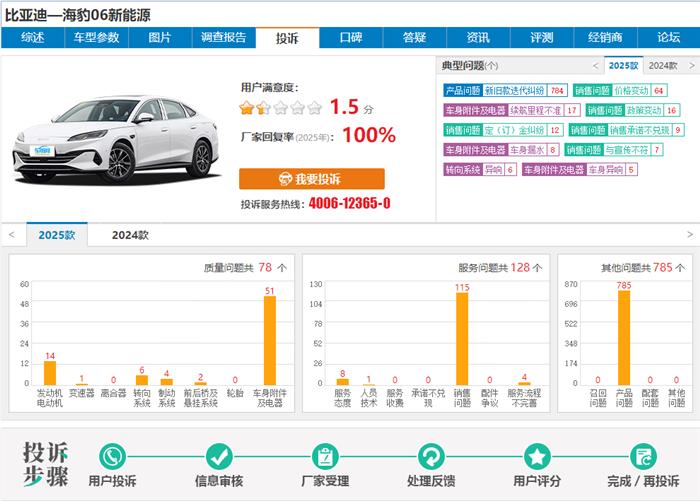Click the 厂家受理 clipboard step icon
This screenshot has width=700, height=503.
point(325,457)
